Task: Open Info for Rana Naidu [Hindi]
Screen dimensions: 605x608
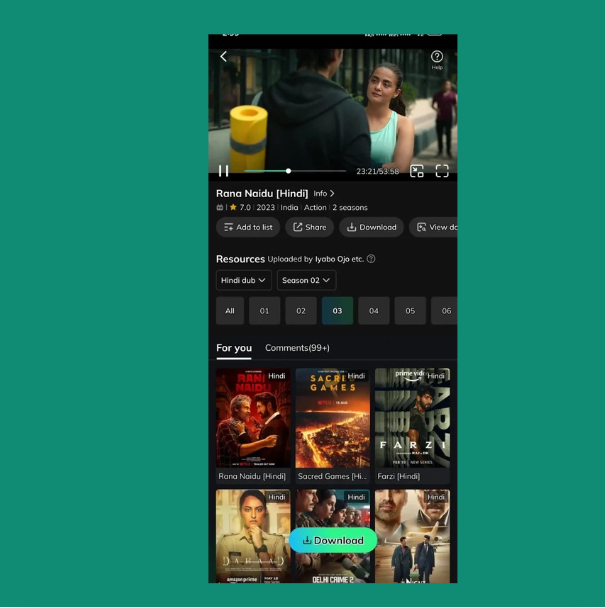Action: [324, 193]
